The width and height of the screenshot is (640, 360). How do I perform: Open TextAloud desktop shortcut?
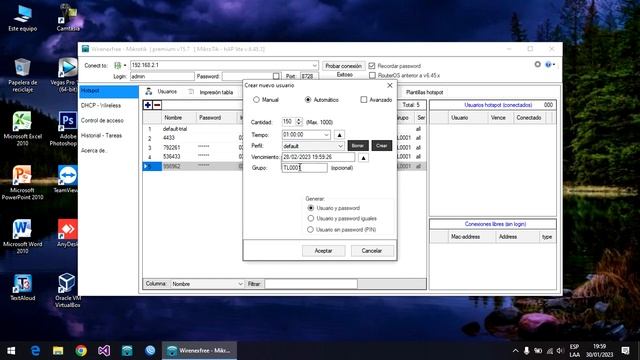click(22, 288)
